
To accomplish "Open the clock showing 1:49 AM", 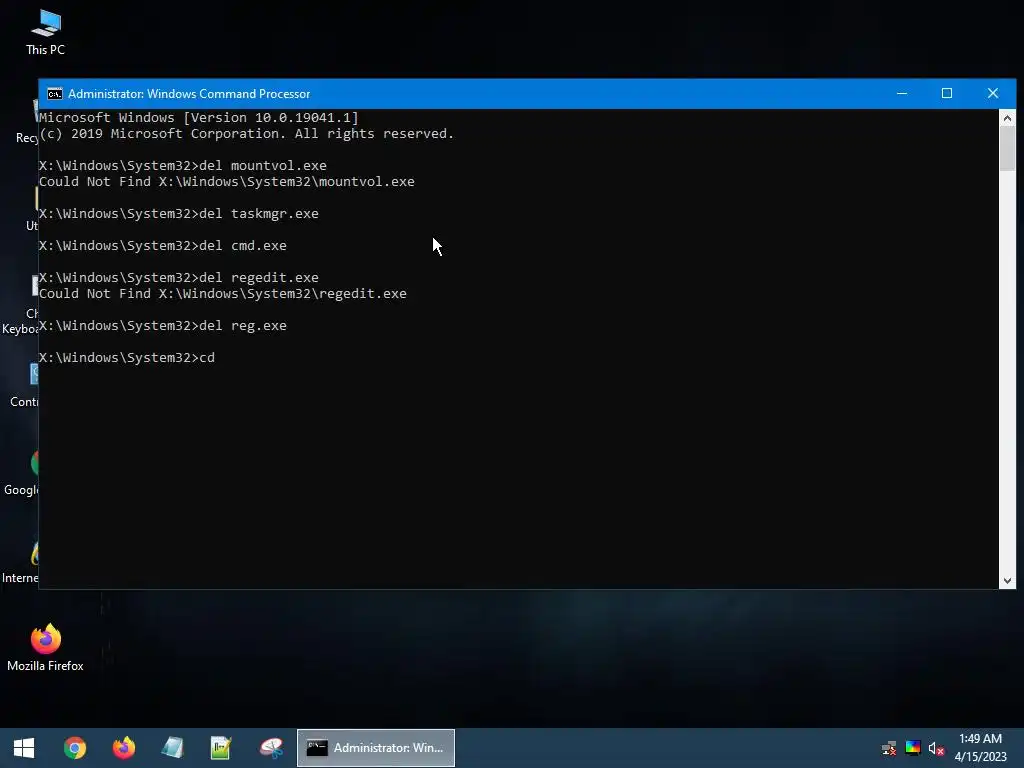I will 980,748.
